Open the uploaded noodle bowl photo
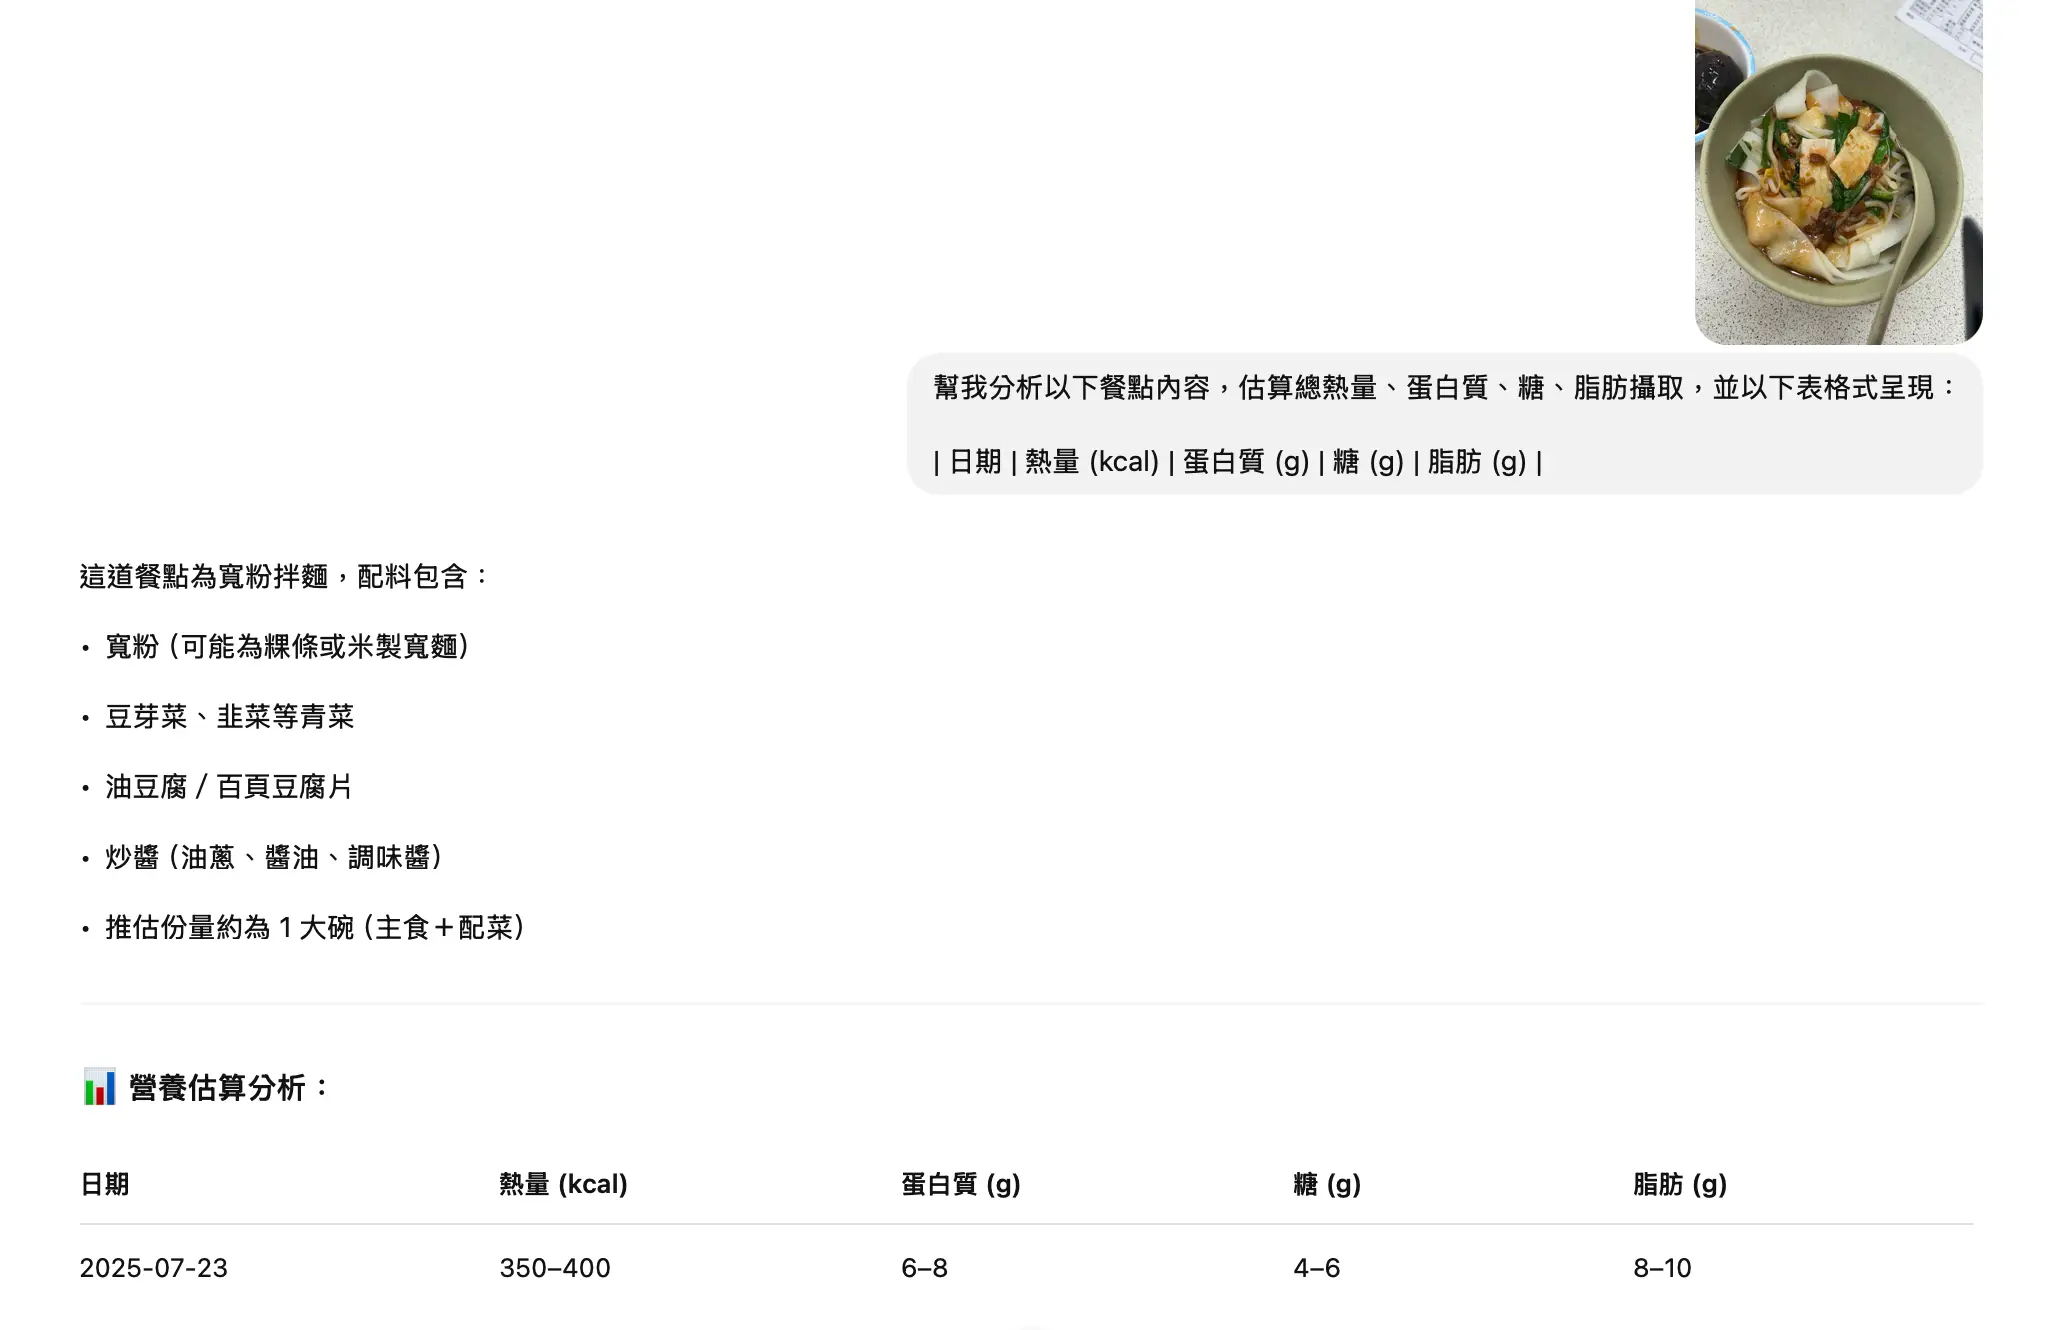 (x=1838, y=172)
